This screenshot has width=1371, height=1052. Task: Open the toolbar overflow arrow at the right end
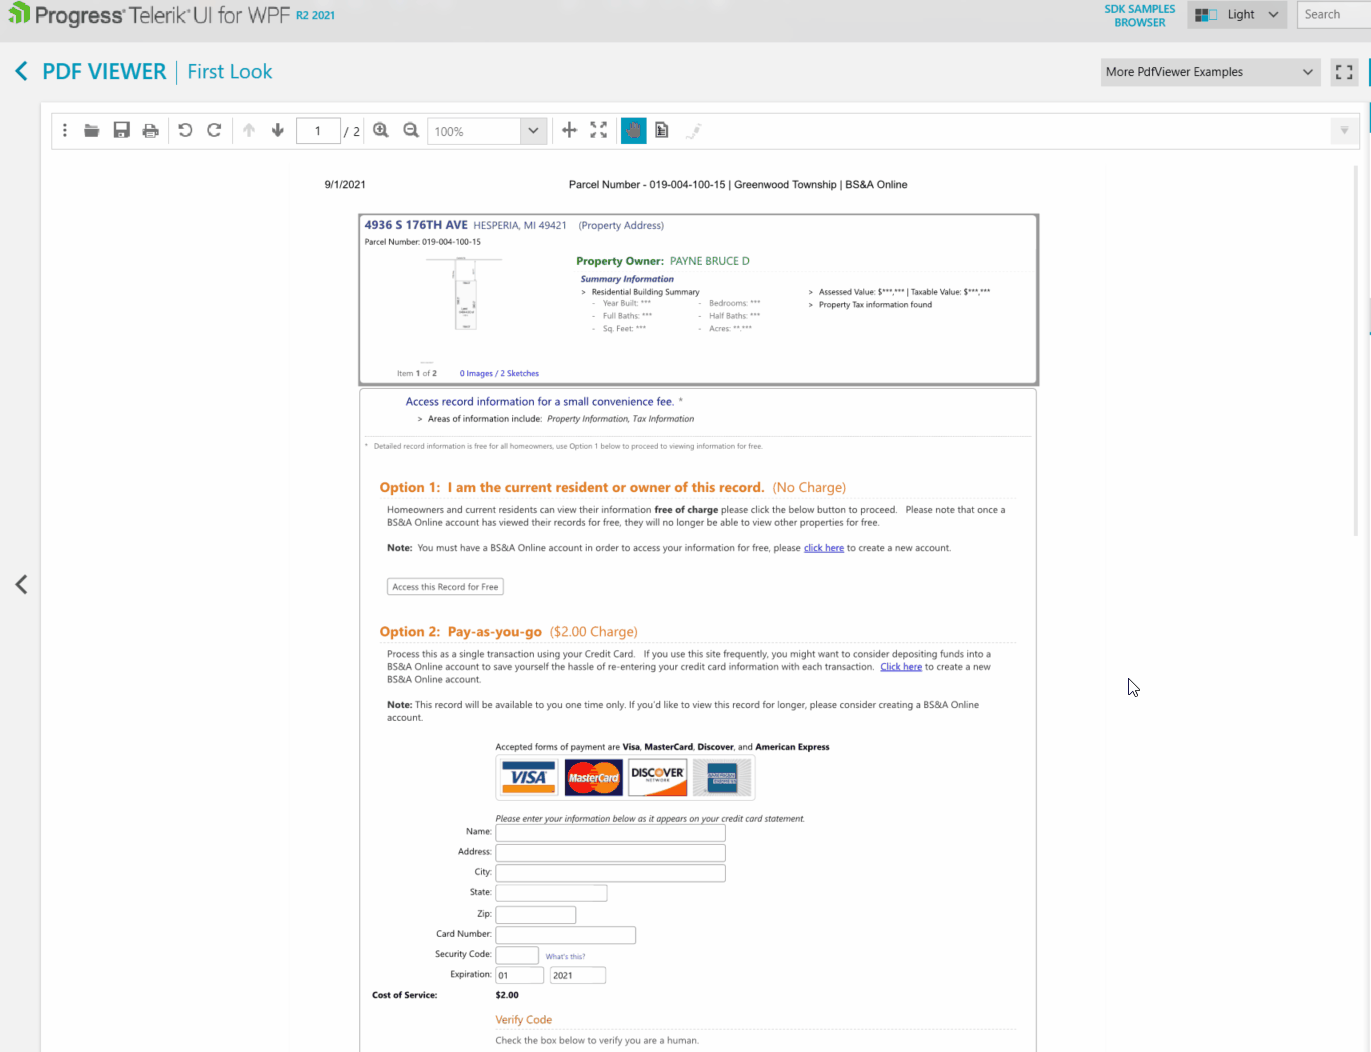coord(1344,131)
